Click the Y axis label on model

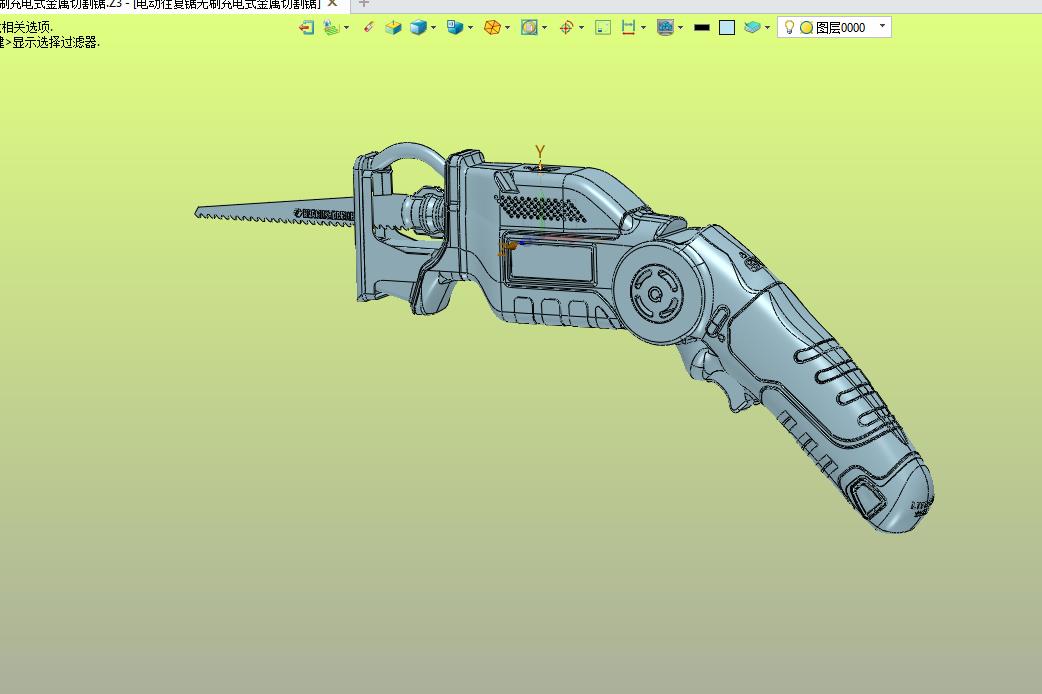click(540, 152)
